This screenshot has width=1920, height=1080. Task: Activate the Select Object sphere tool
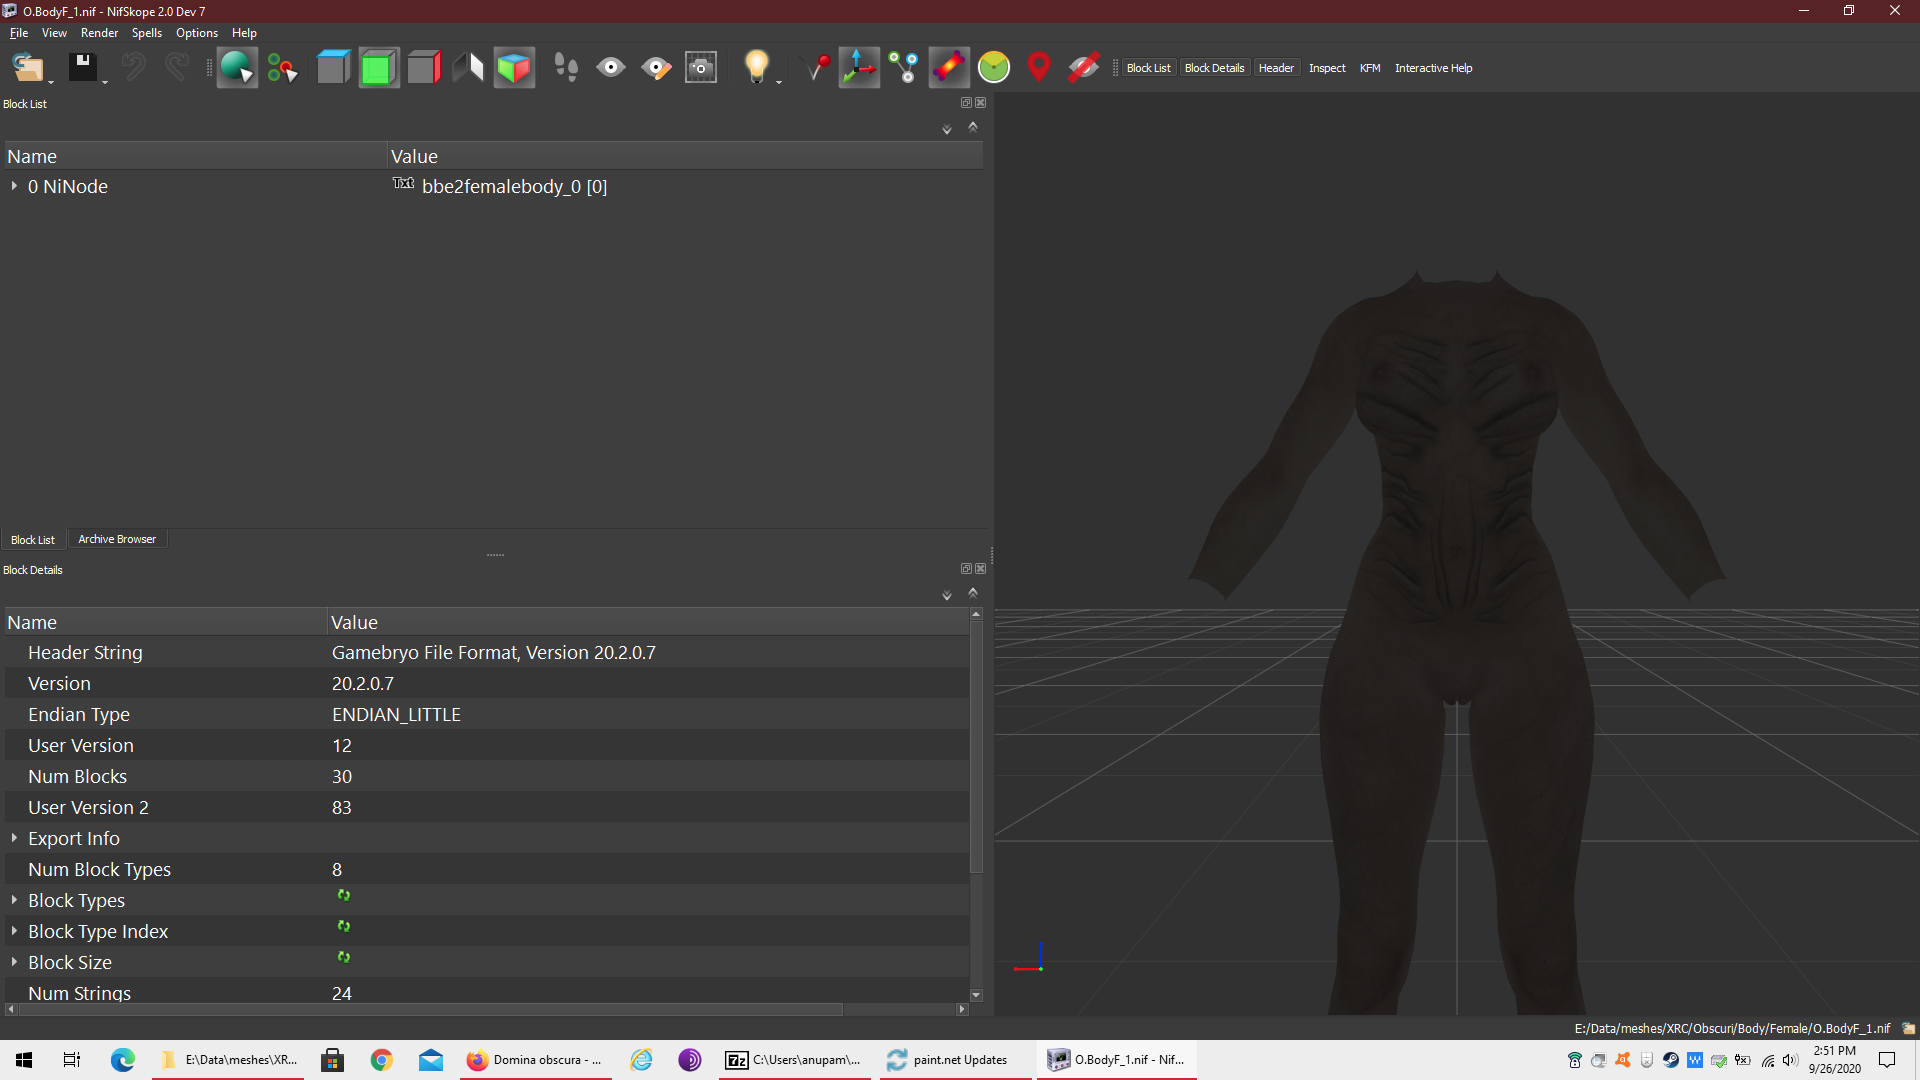(x=237, y=68)
